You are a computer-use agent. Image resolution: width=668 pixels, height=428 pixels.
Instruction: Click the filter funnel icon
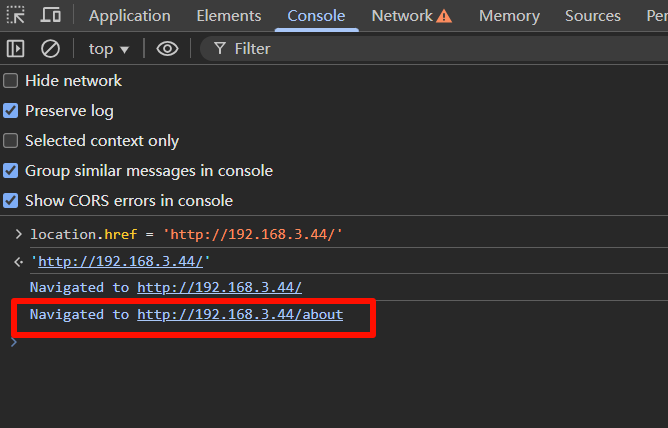pos(220,48)
